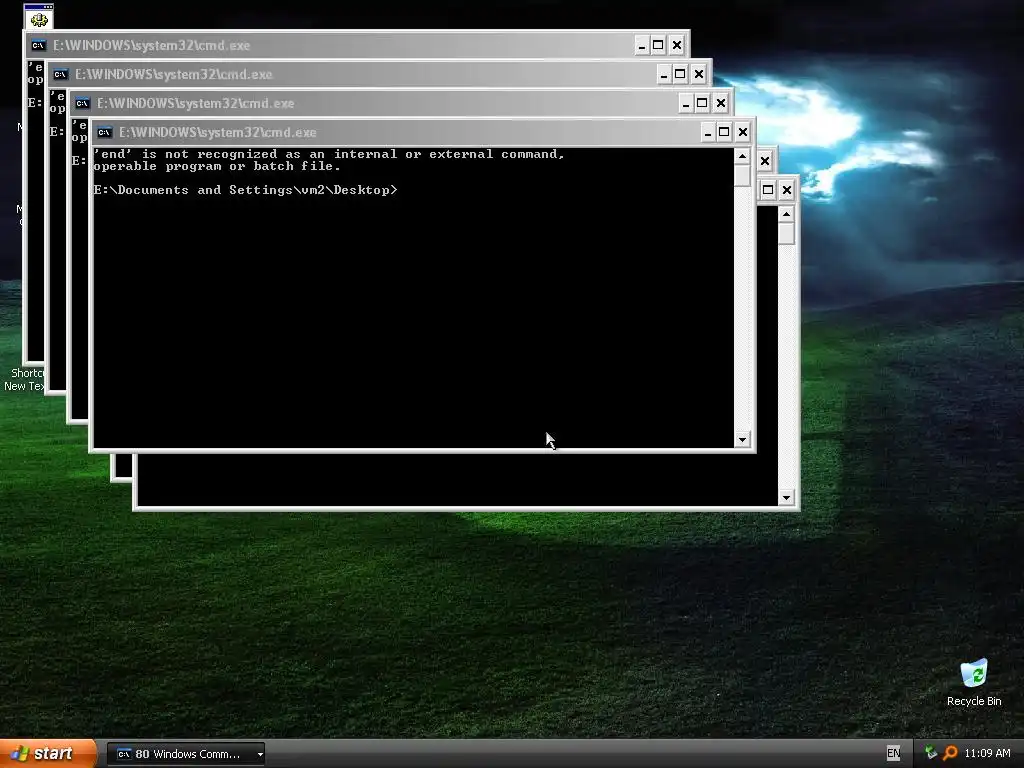The height and width of the screenshot is (768, 1024).
Task: Click the scrollbar thumb of the background cmd window
Action: coord(786,233)
